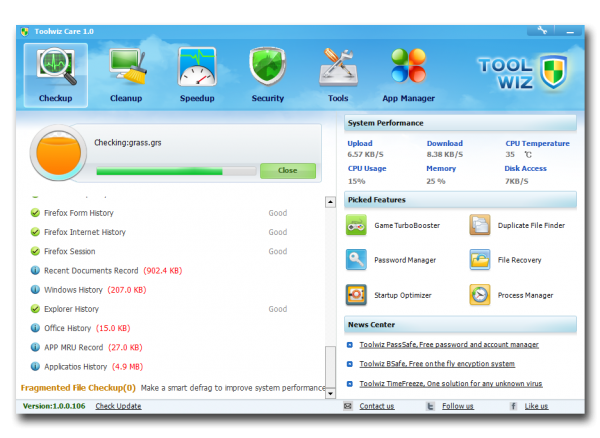Open the File Recovery icon
Viewport: 600px width, 438px height.
click(480, 260)
